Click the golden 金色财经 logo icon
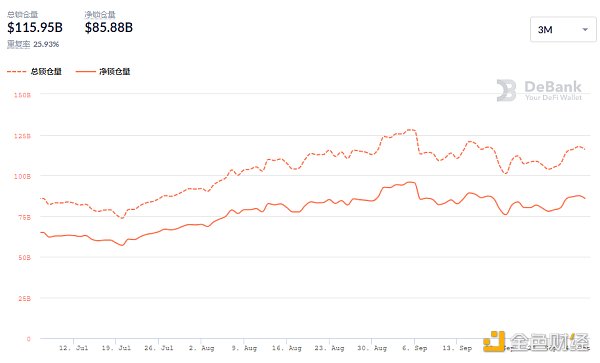 click(x=494, y=341)
